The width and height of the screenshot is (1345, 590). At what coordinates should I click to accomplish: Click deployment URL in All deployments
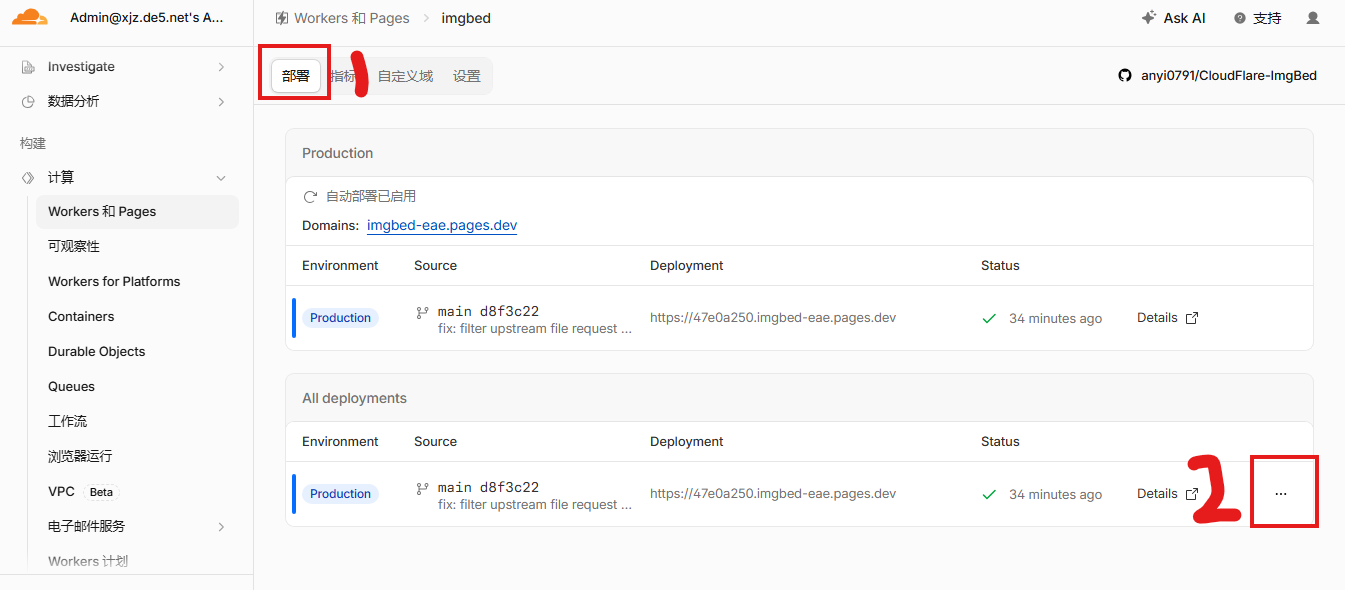(x=773, y=494)
